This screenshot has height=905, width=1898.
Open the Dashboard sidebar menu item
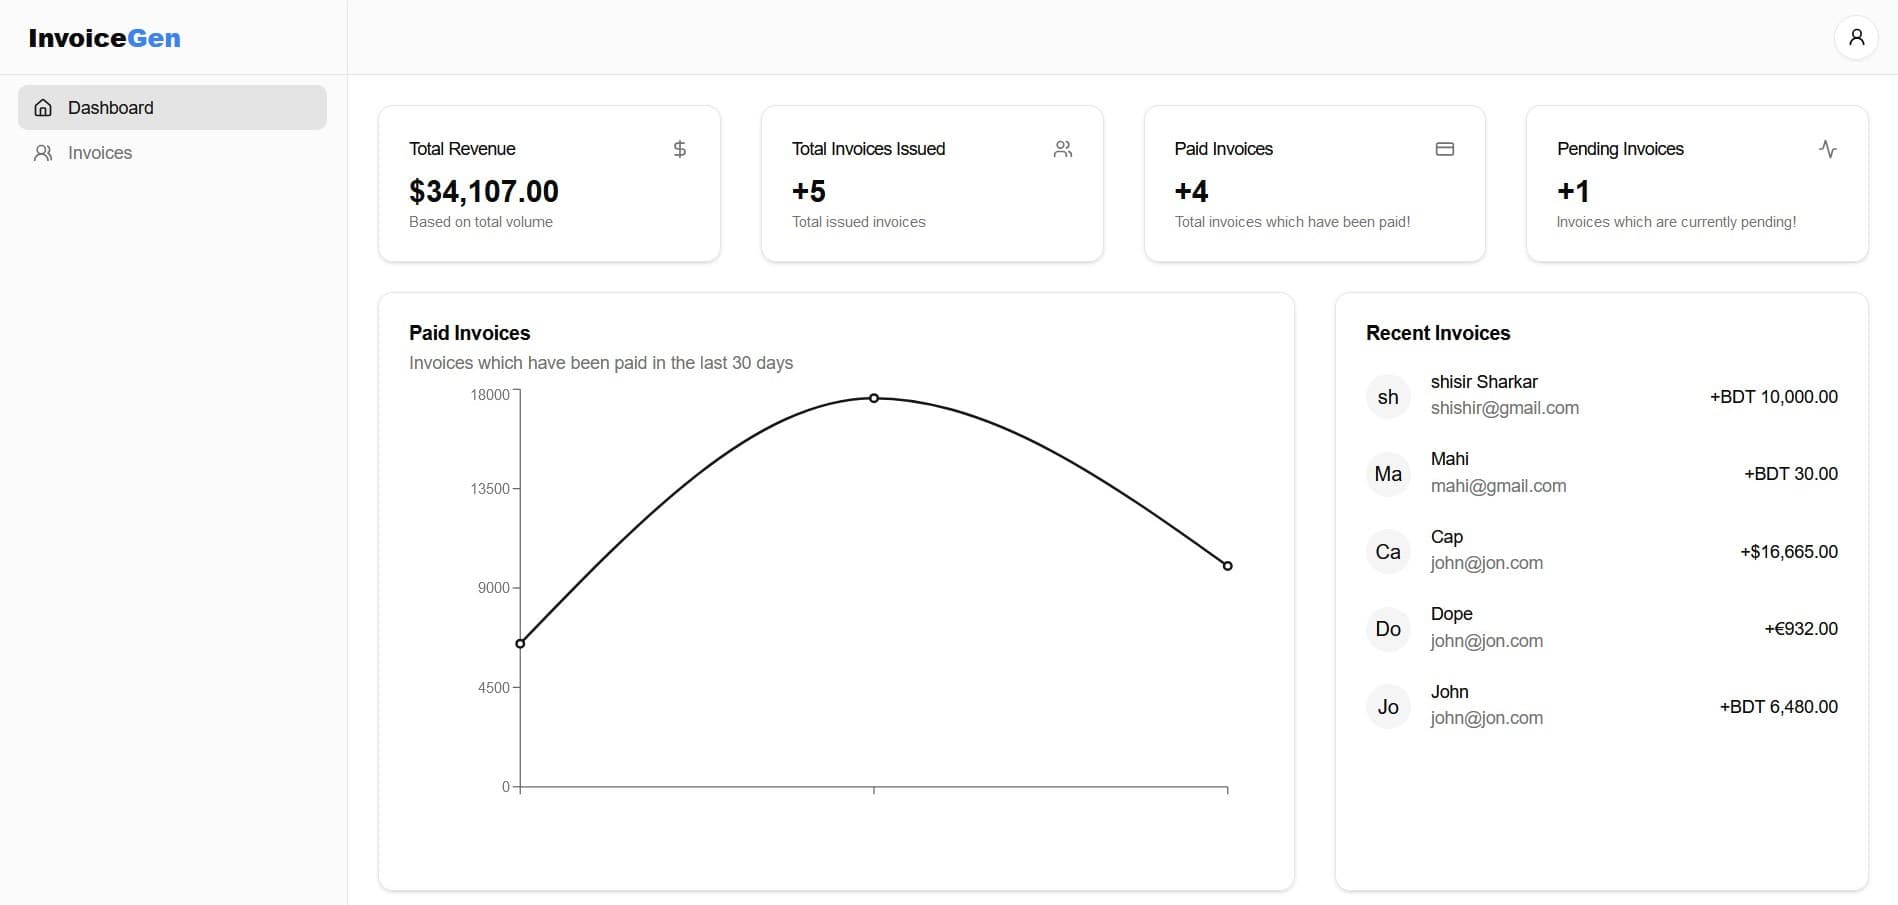172,108
